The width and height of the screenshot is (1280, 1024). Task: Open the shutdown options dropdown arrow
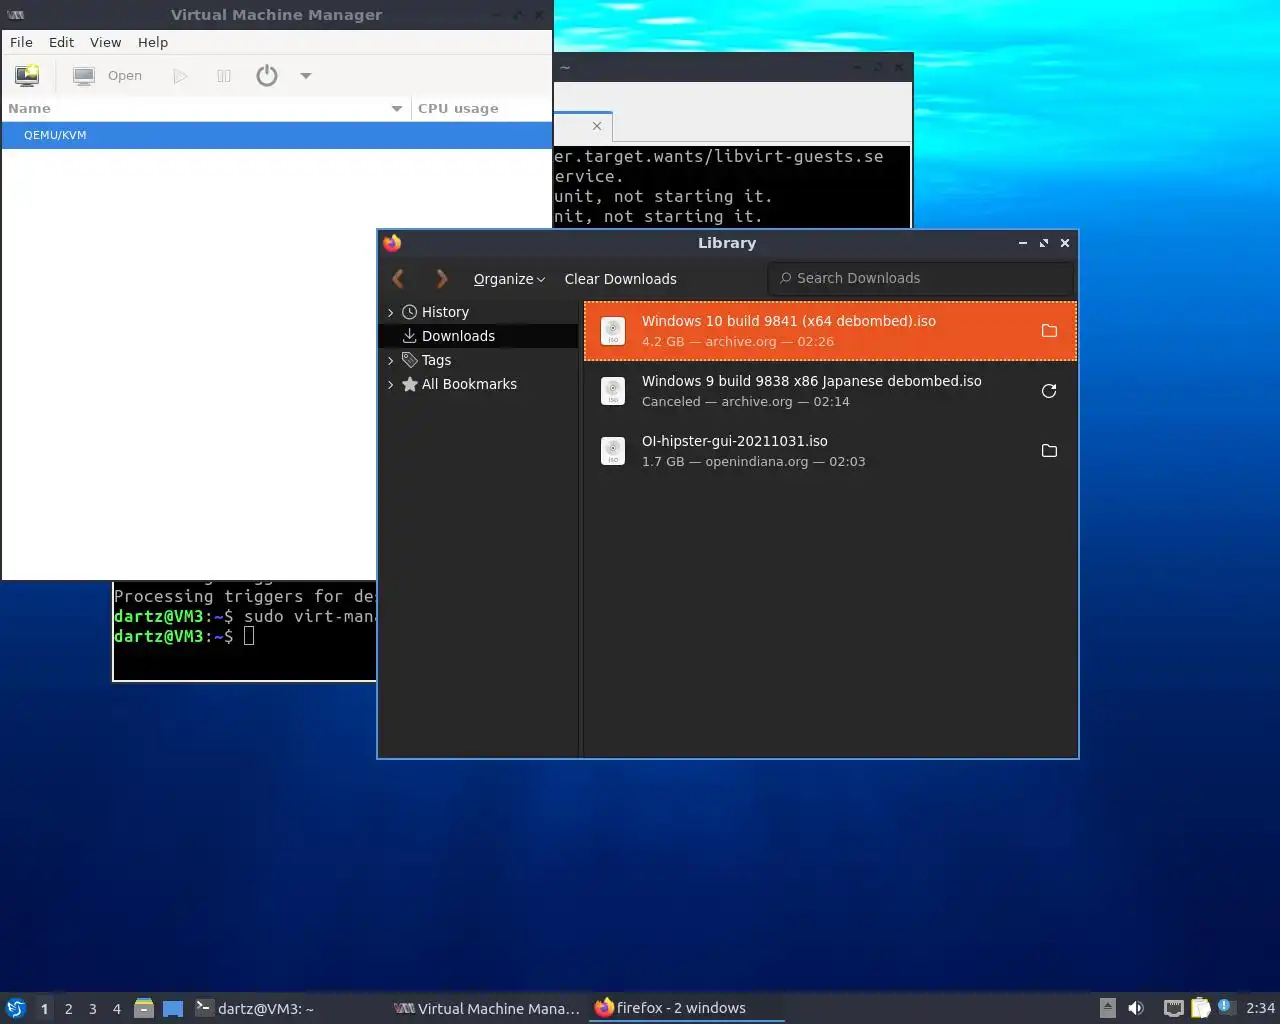[x=306, y=76]
